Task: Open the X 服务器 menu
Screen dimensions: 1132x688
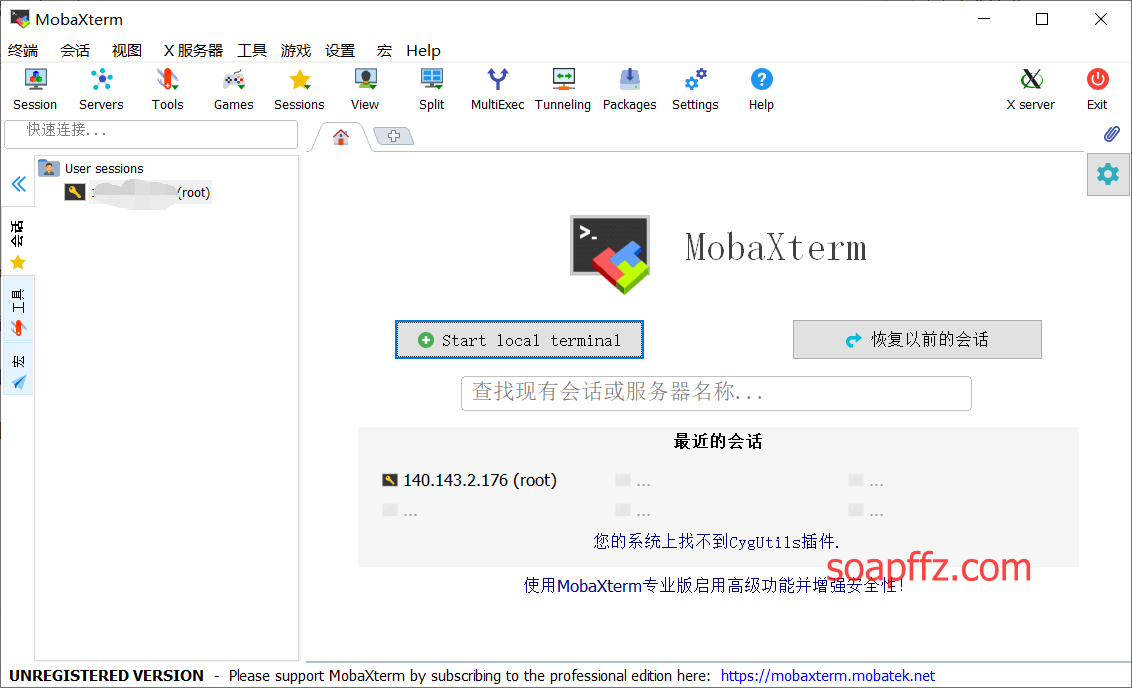Action: tap(193, 51)
